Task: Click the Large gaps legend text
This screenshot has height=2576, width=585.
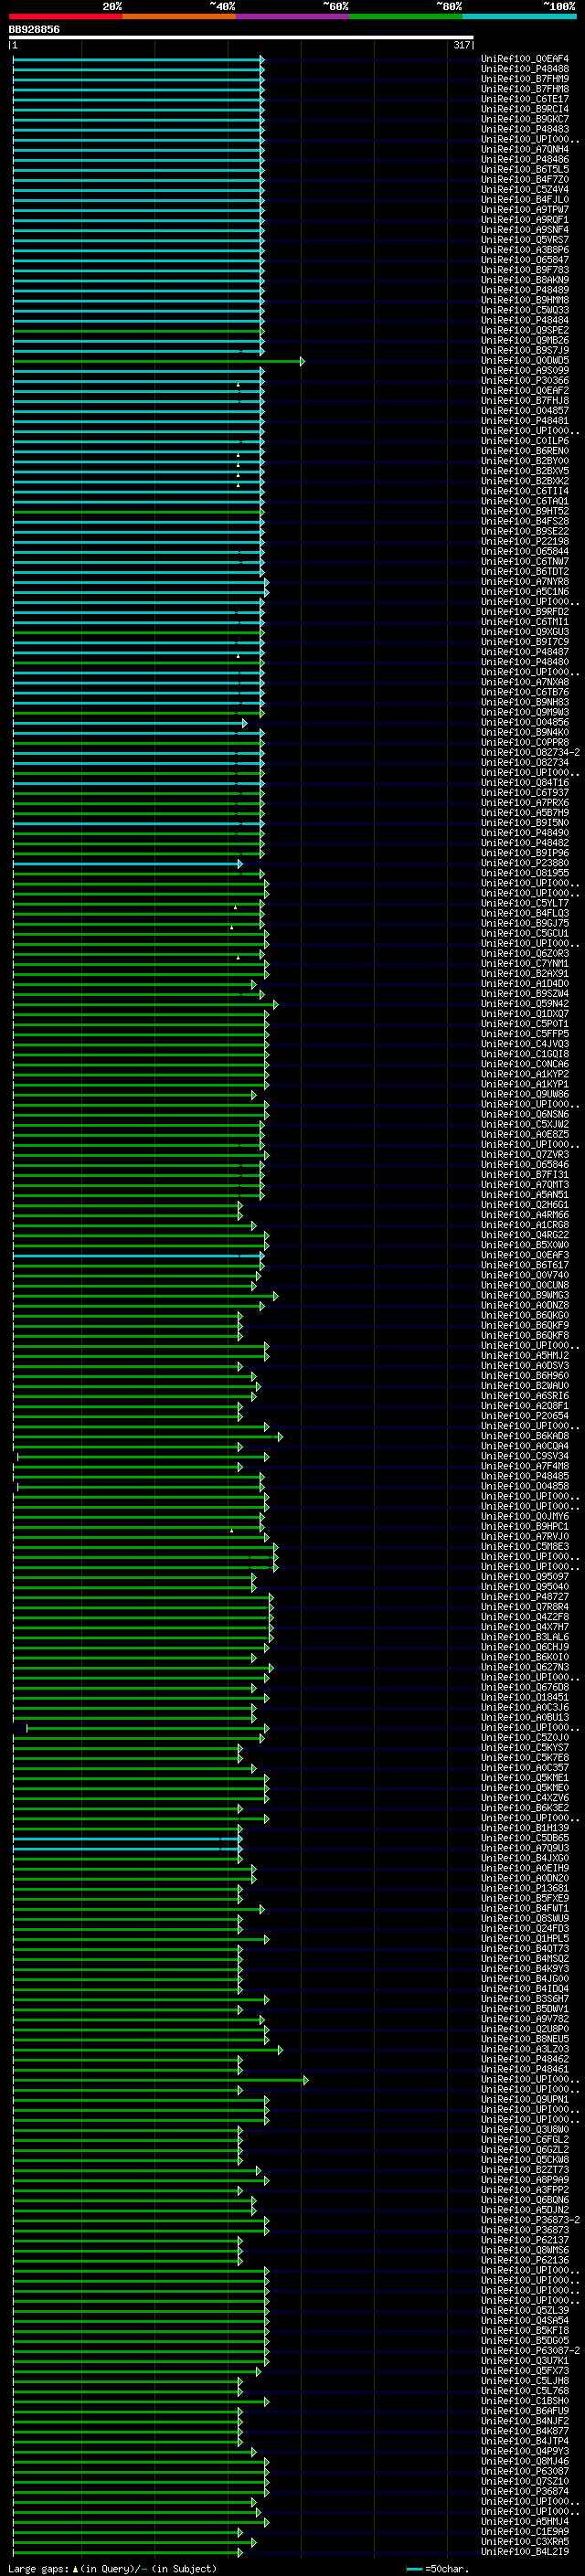Action: [x=112, y=2569]
